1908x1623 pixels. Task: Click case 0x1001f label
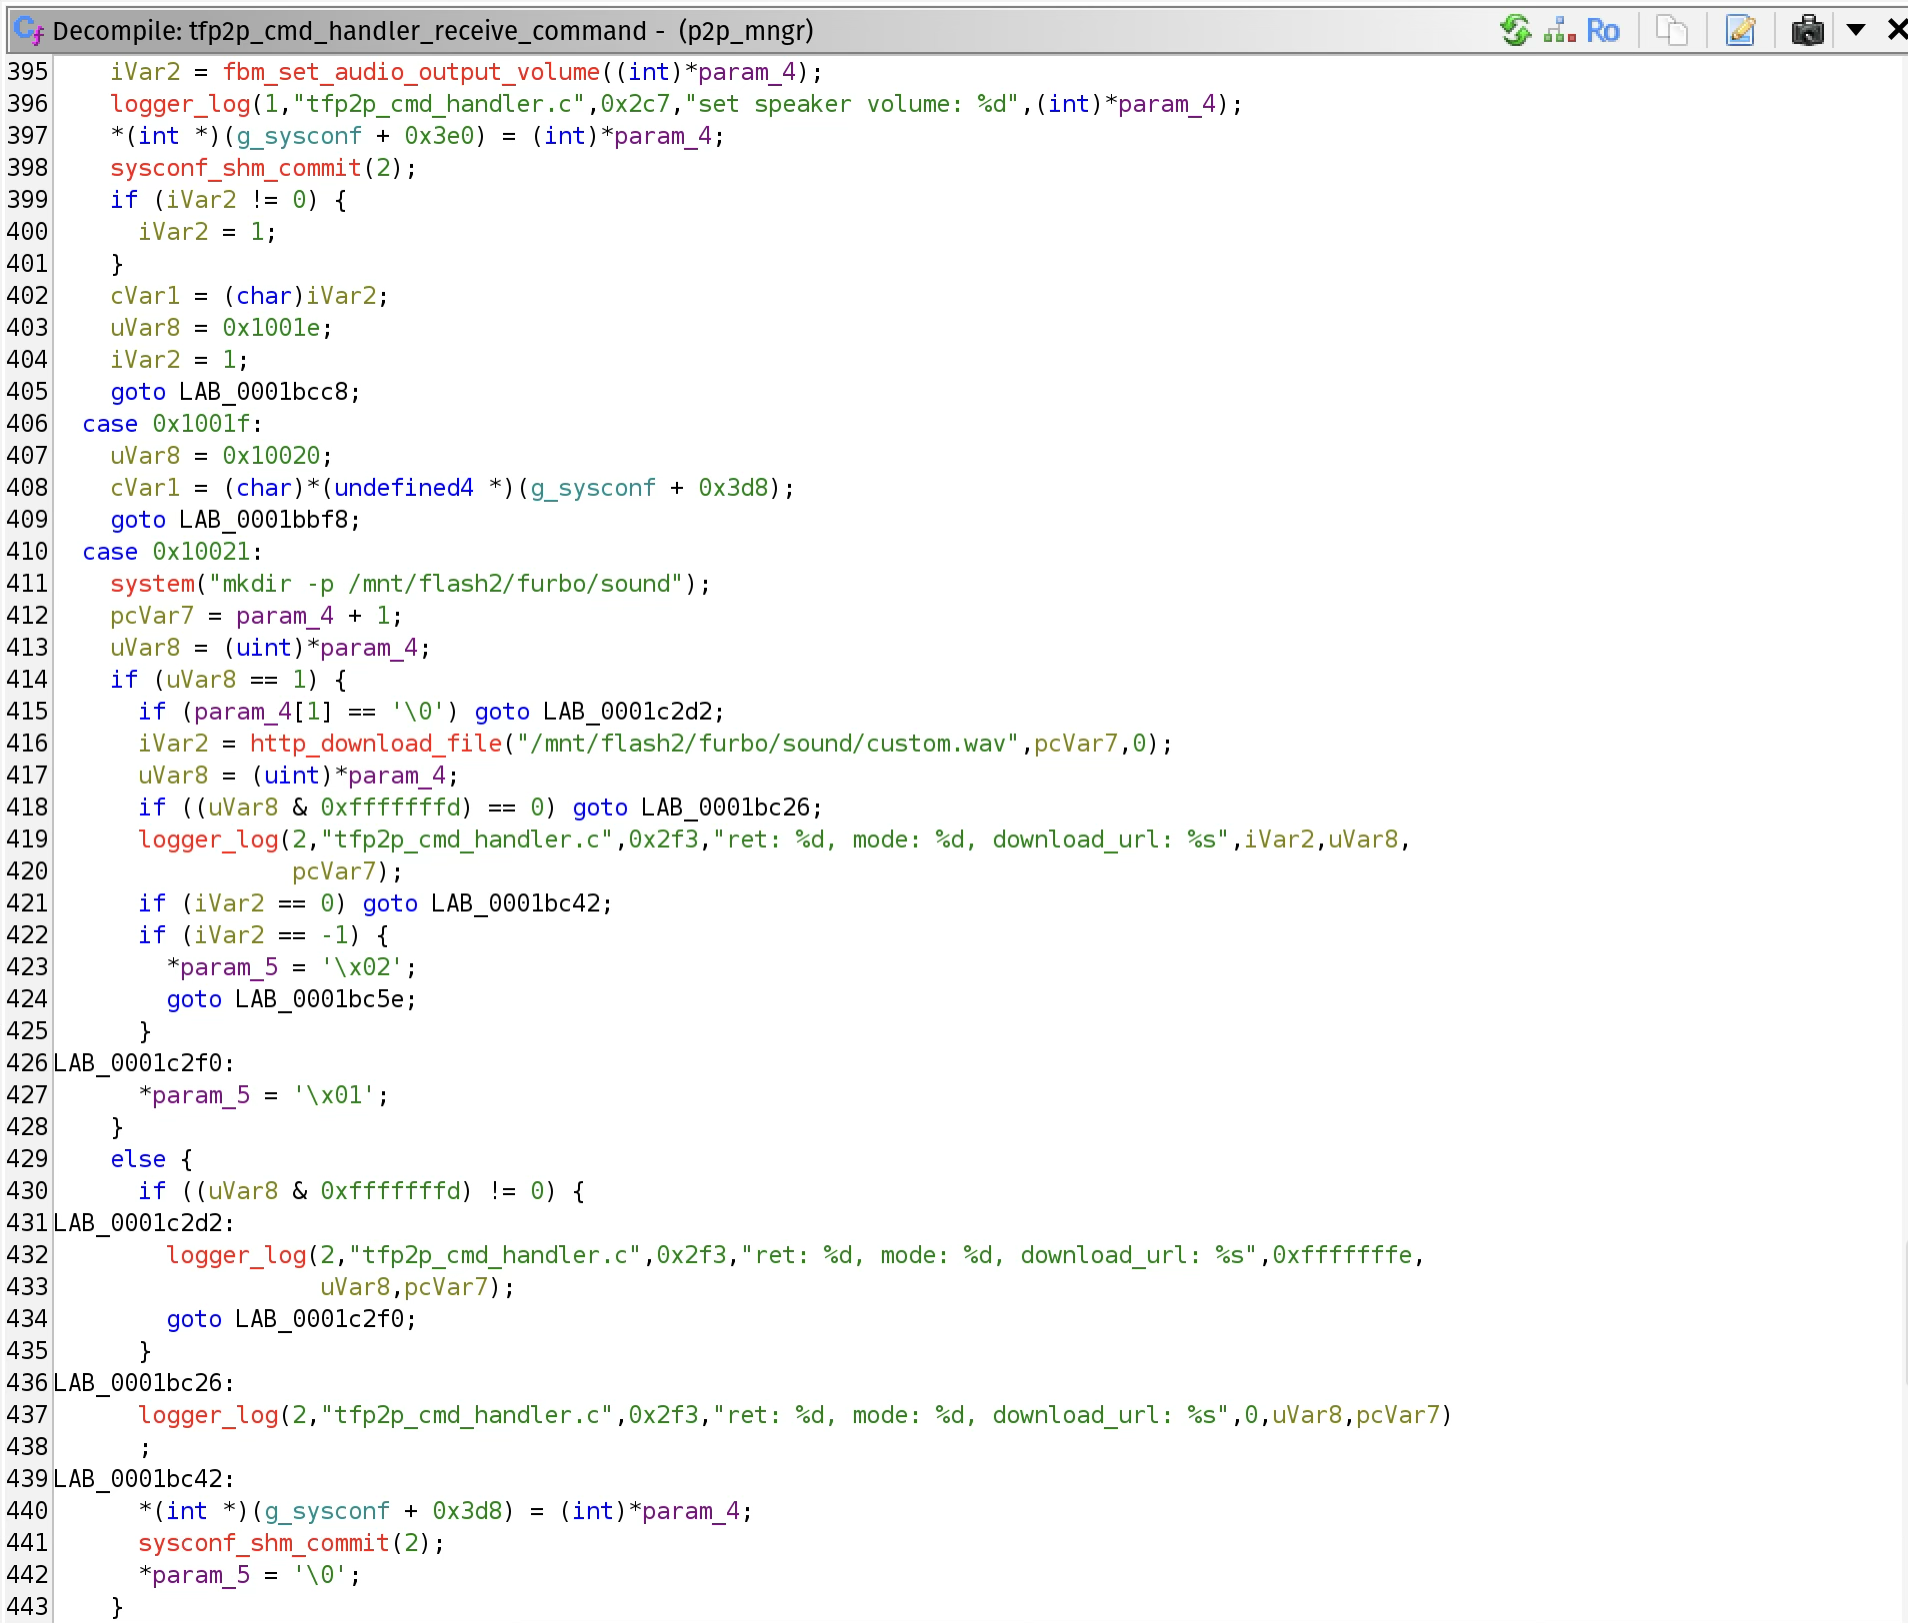pyautogui.click(x=172, y=424)
